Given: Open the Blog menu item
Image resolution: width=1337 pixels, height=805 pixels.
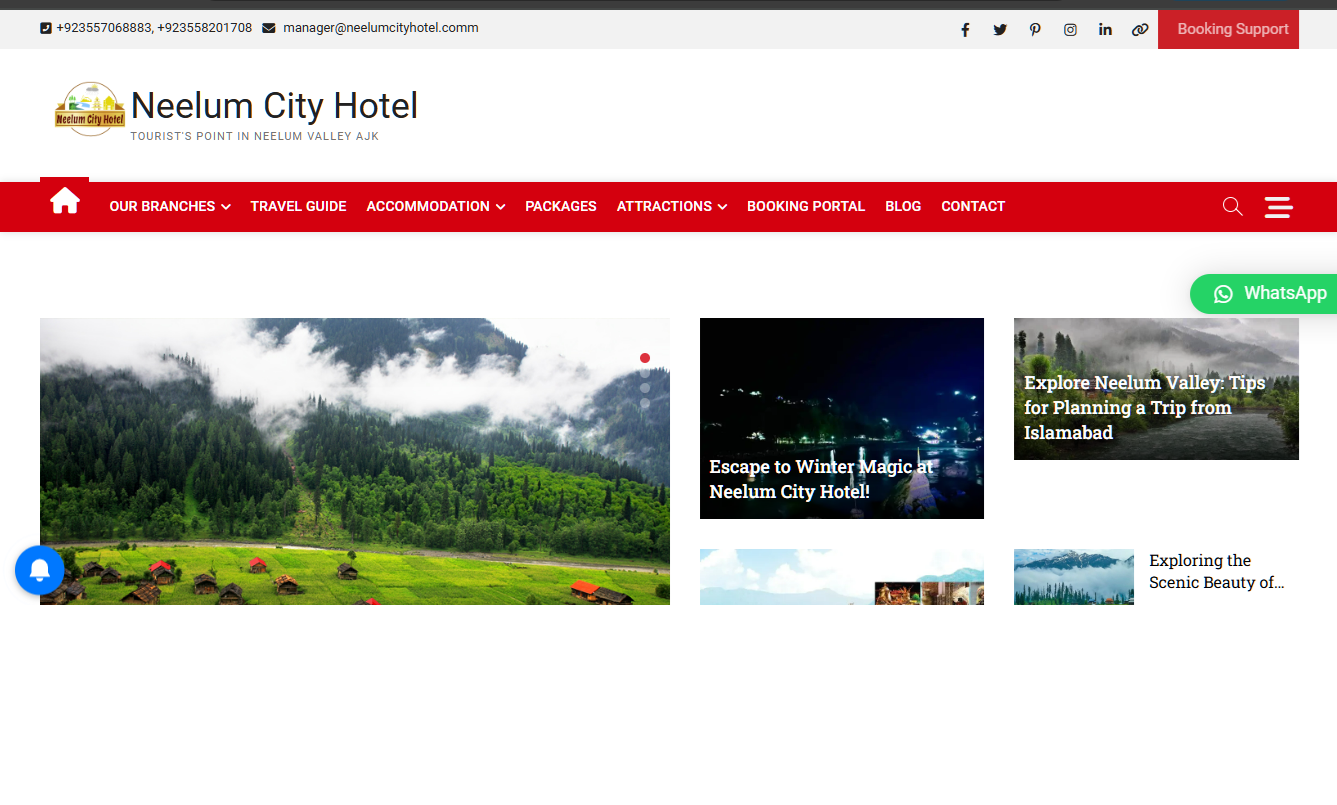Looking at the screenshot, I should [x=903, y=206].
